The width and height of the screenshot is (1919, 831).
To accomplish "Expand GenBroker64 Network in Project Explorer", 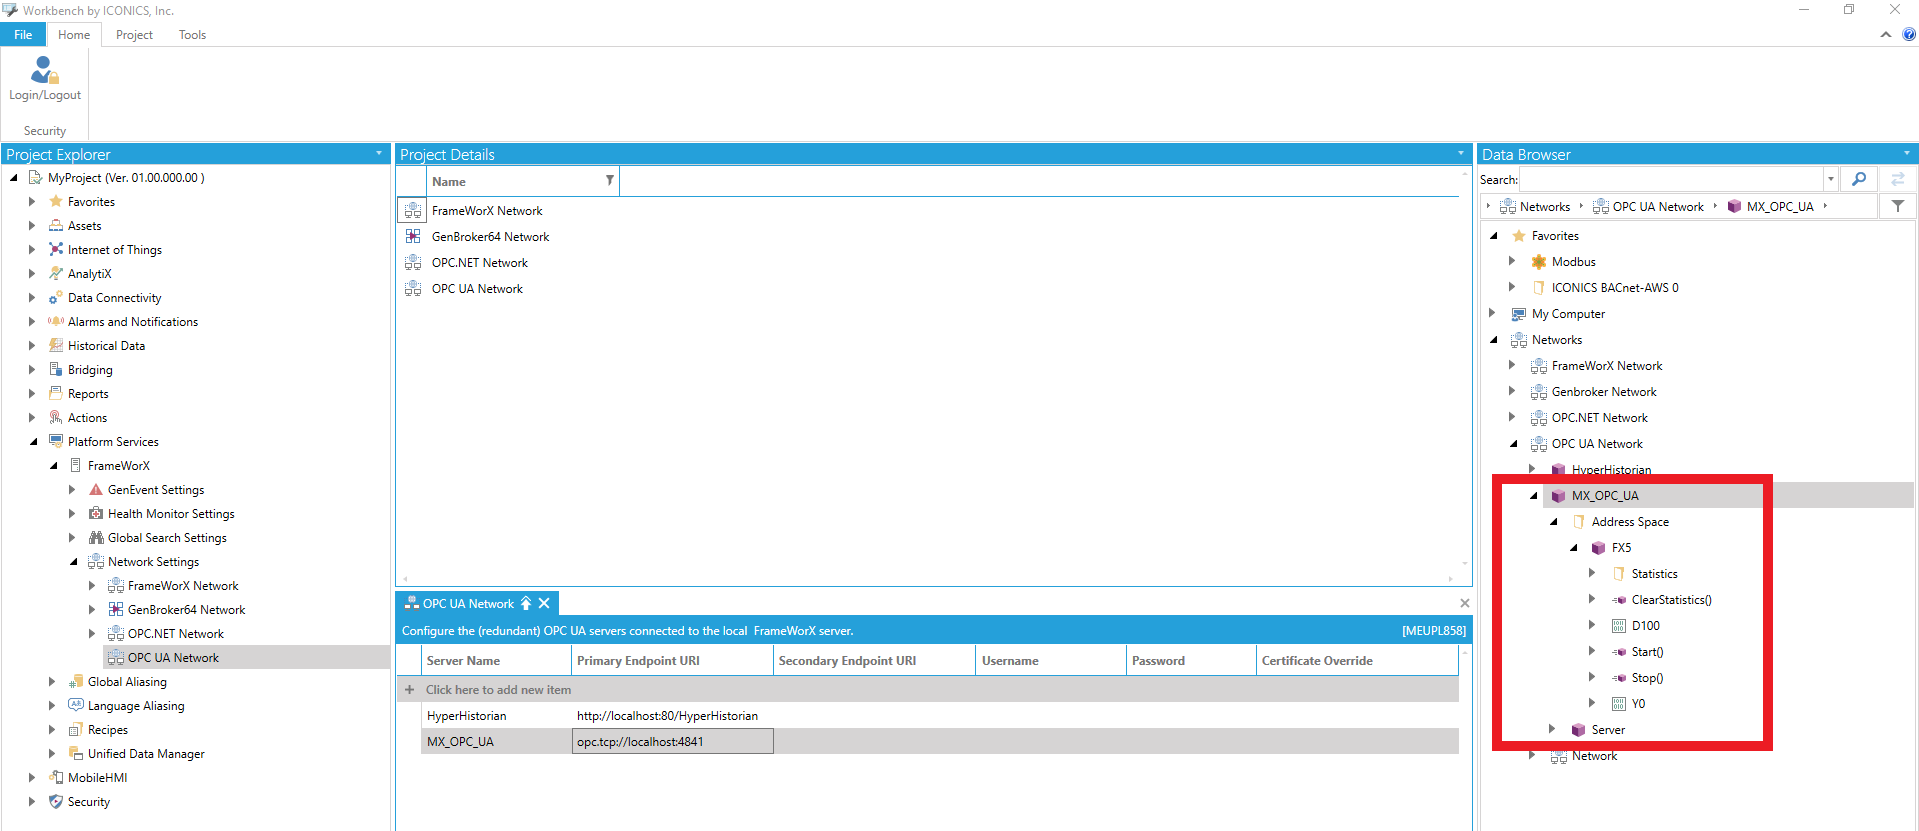I will pyautogui.click(x=92, y=610).
